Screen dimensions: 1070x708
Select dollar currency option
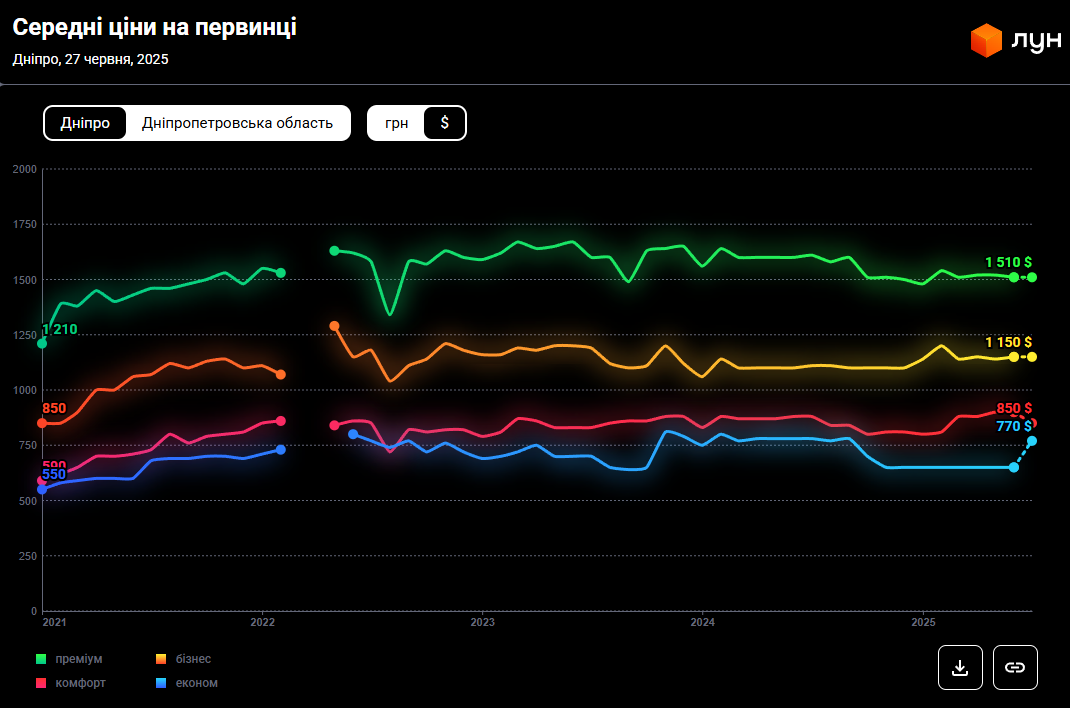[445, 123]
